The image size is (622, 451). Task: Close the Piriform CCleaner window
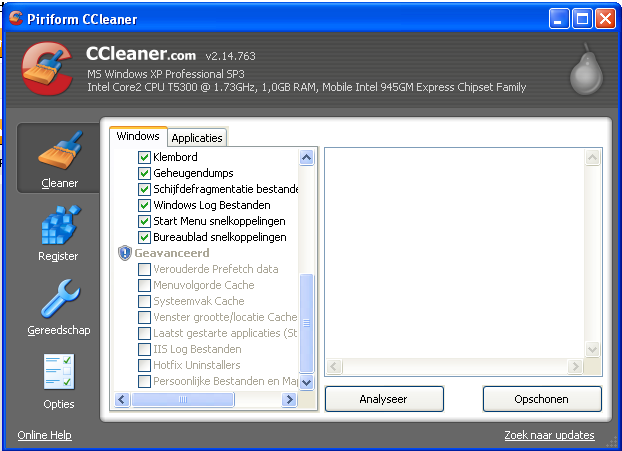click(x=605, y=18)
